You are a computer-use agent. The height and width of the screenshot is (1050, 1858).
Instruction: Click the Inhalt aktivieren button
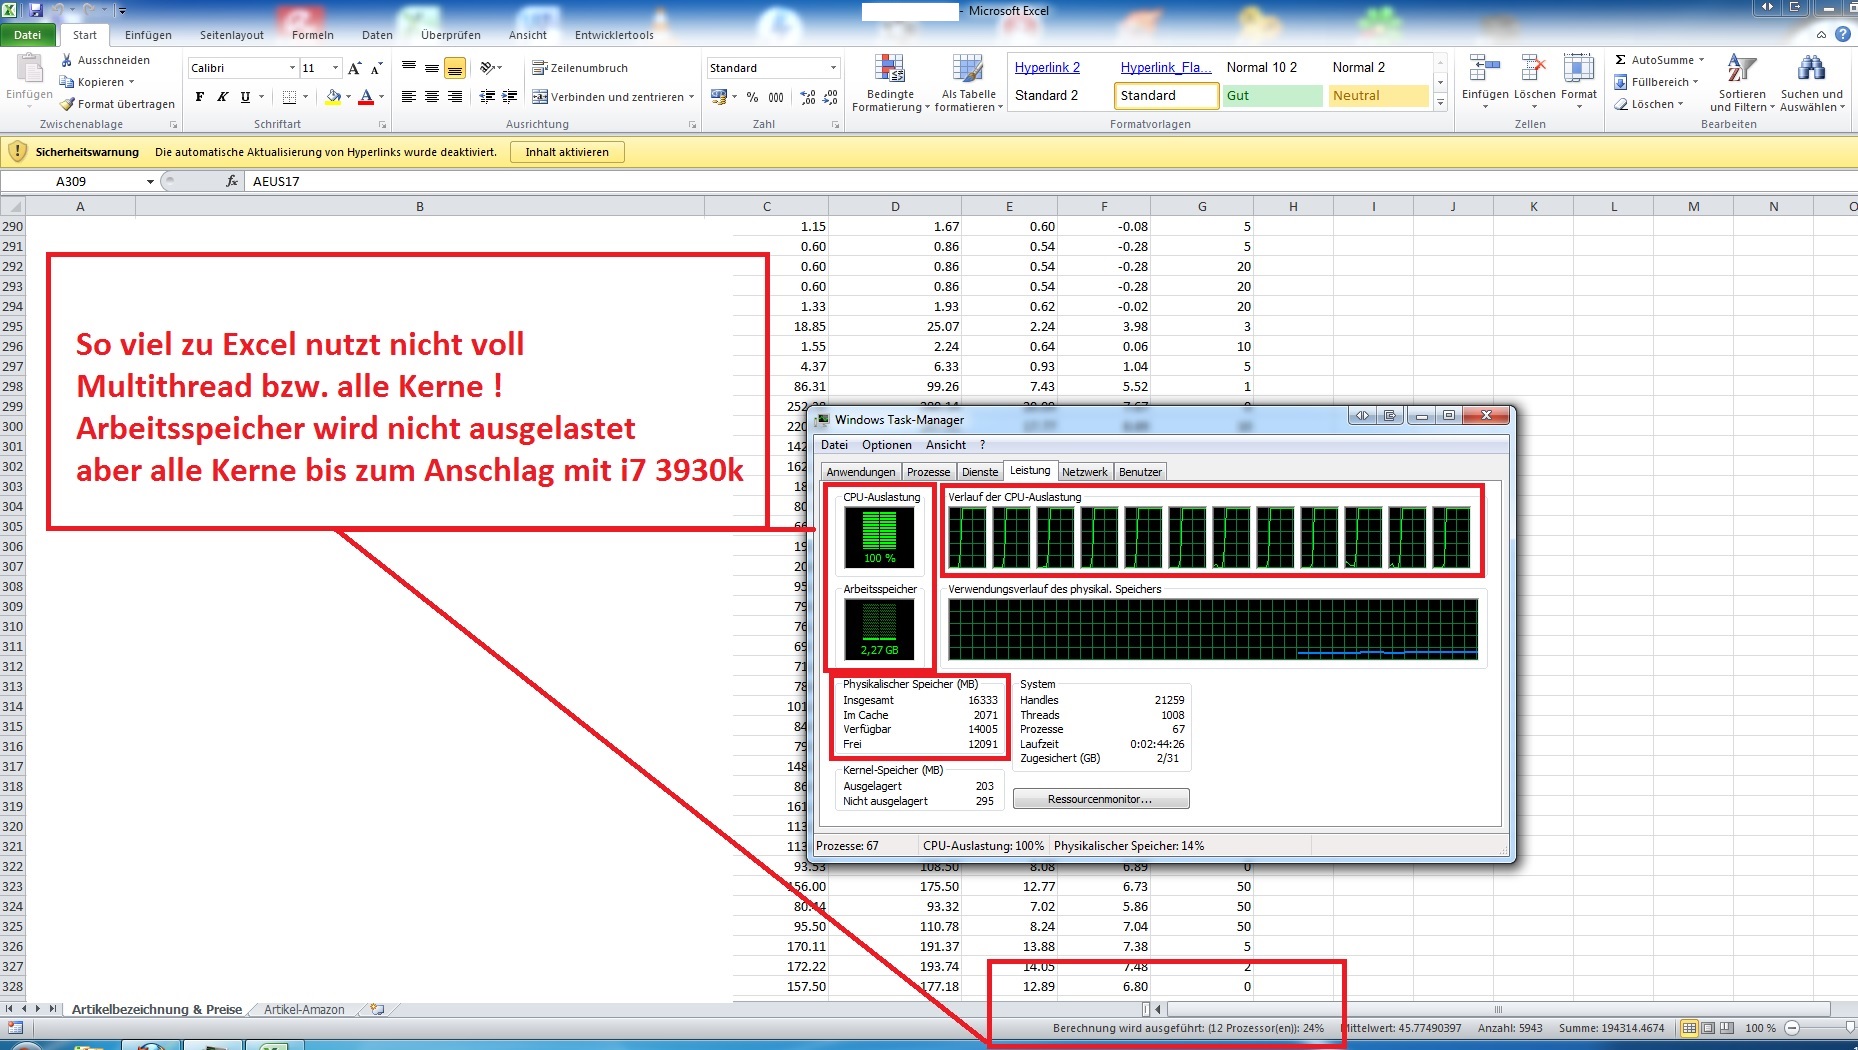(567, 152)
